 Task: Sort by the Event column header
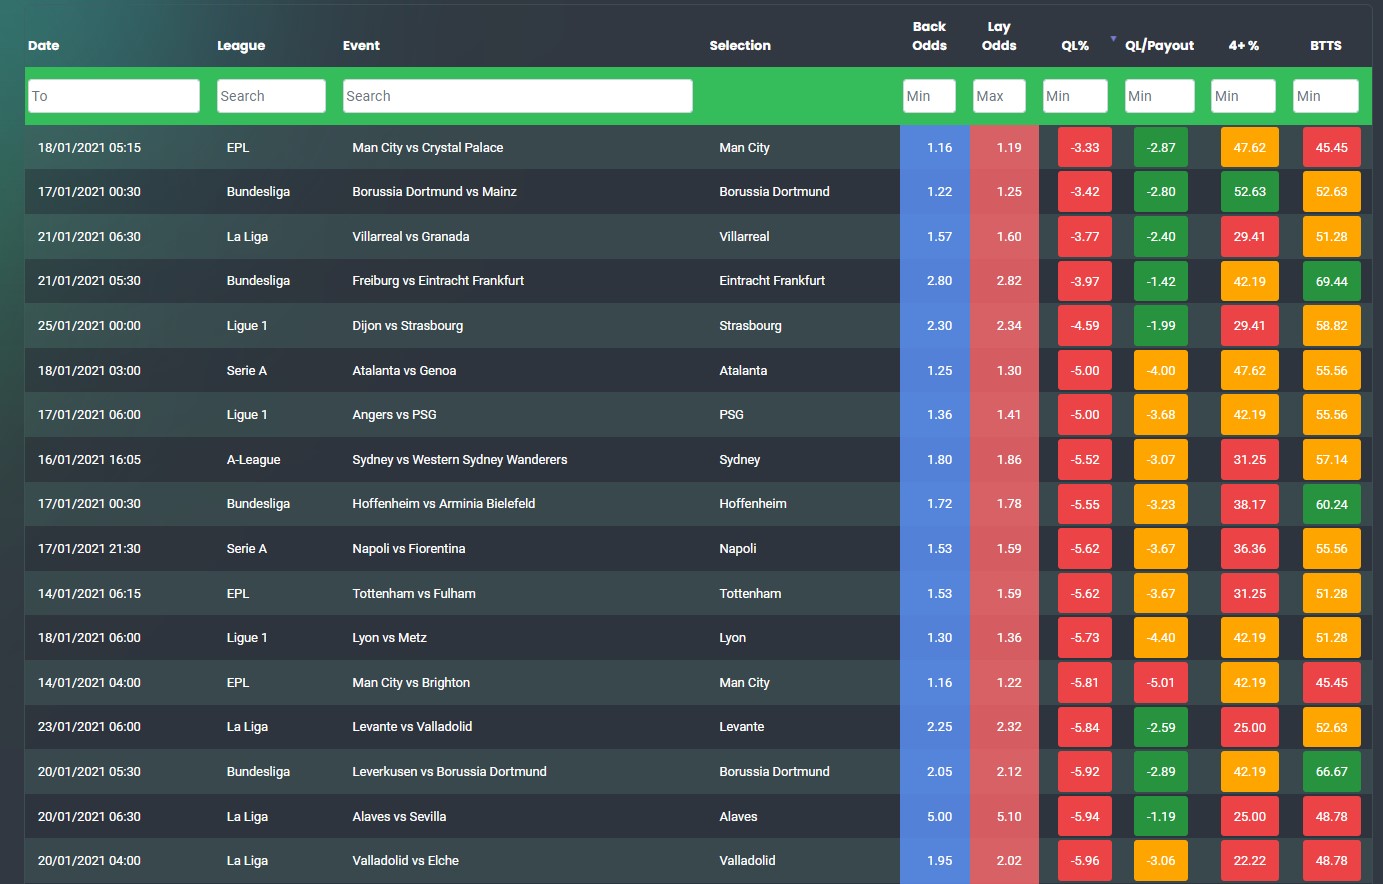361,45
